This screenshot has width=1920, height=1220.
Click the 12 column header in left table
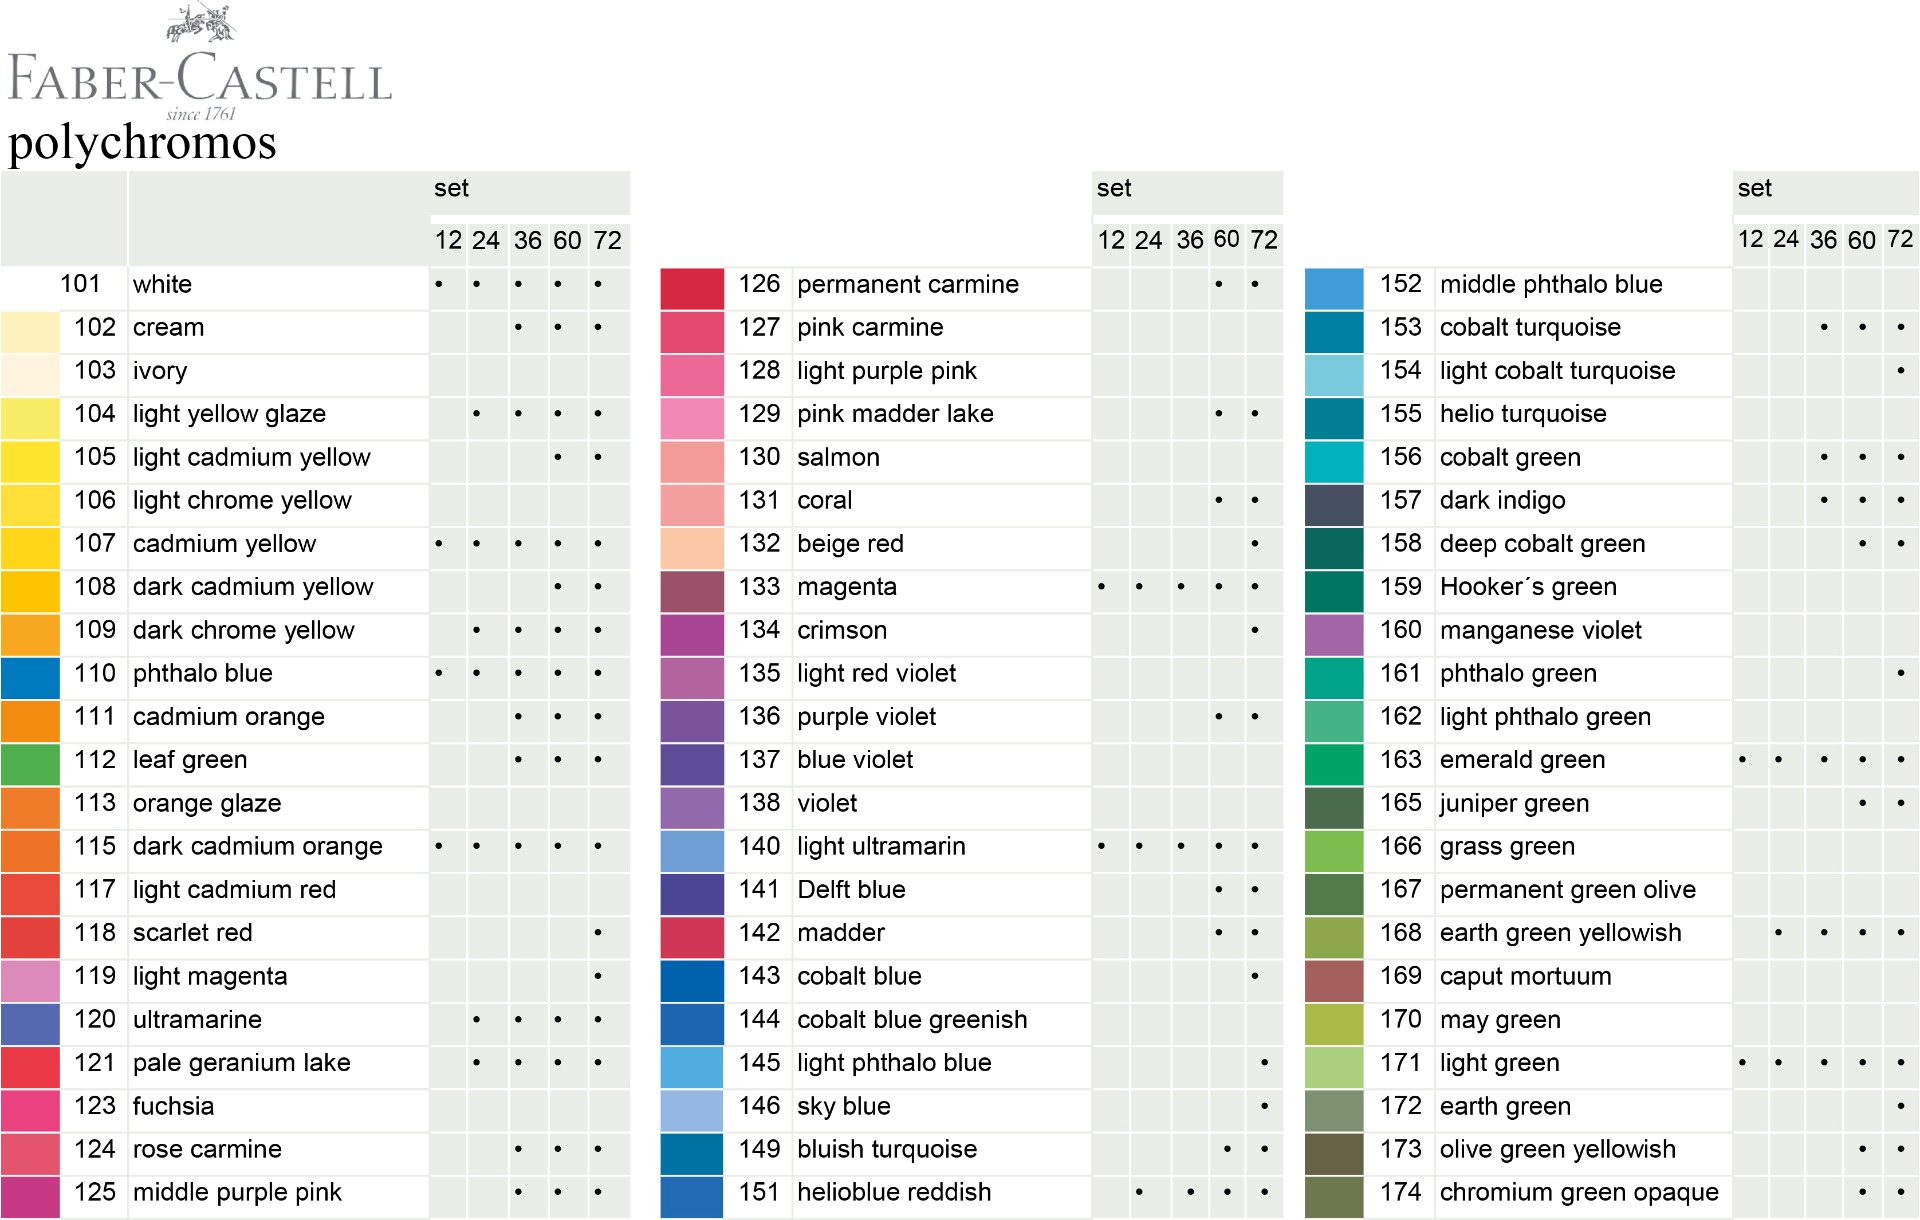448,240
